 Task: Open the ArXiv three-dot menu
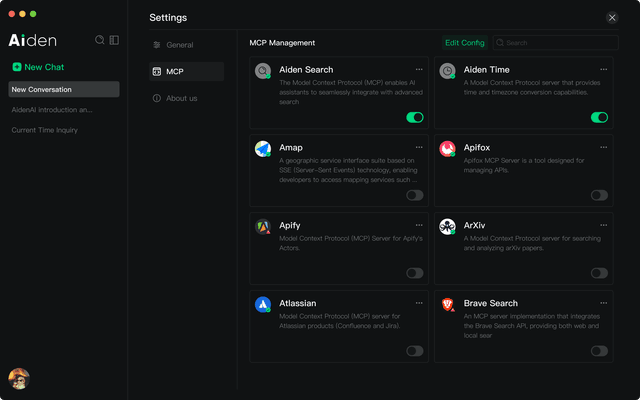point(604,225)
